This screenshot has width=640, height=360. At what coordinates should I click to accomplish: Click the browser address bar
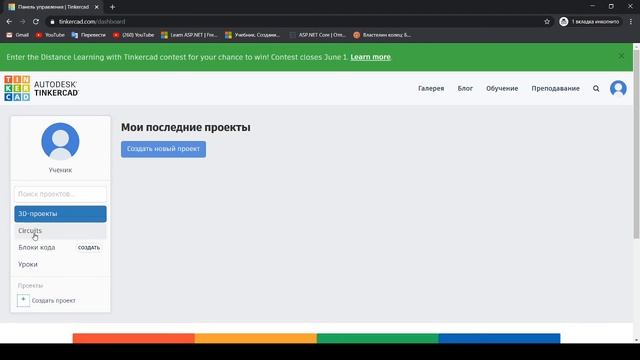point(298,22)
